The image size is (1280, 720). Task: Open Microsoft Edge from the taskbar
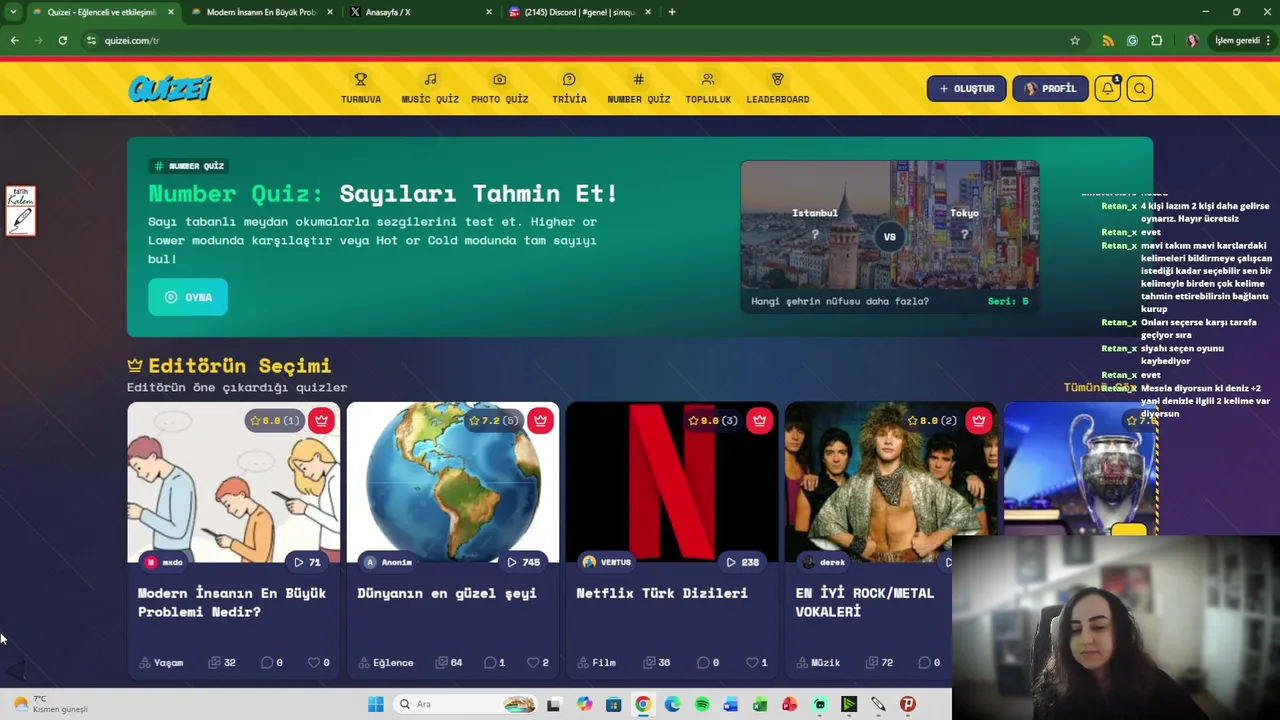click(x=672, y=704)
